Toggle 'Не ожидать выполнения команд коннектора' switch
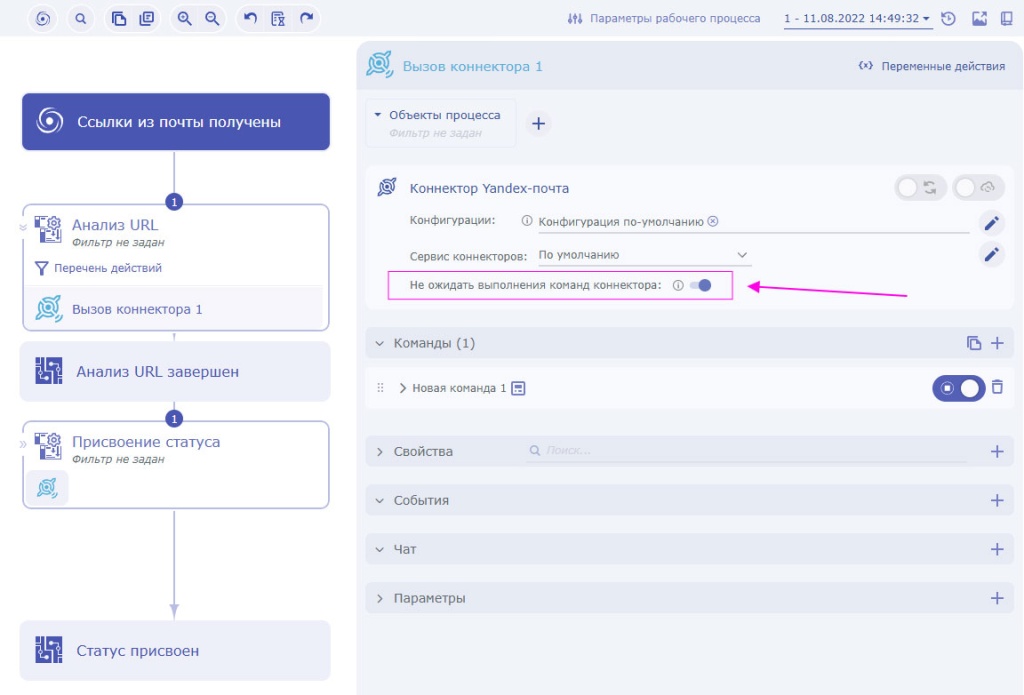 [701, 285]
